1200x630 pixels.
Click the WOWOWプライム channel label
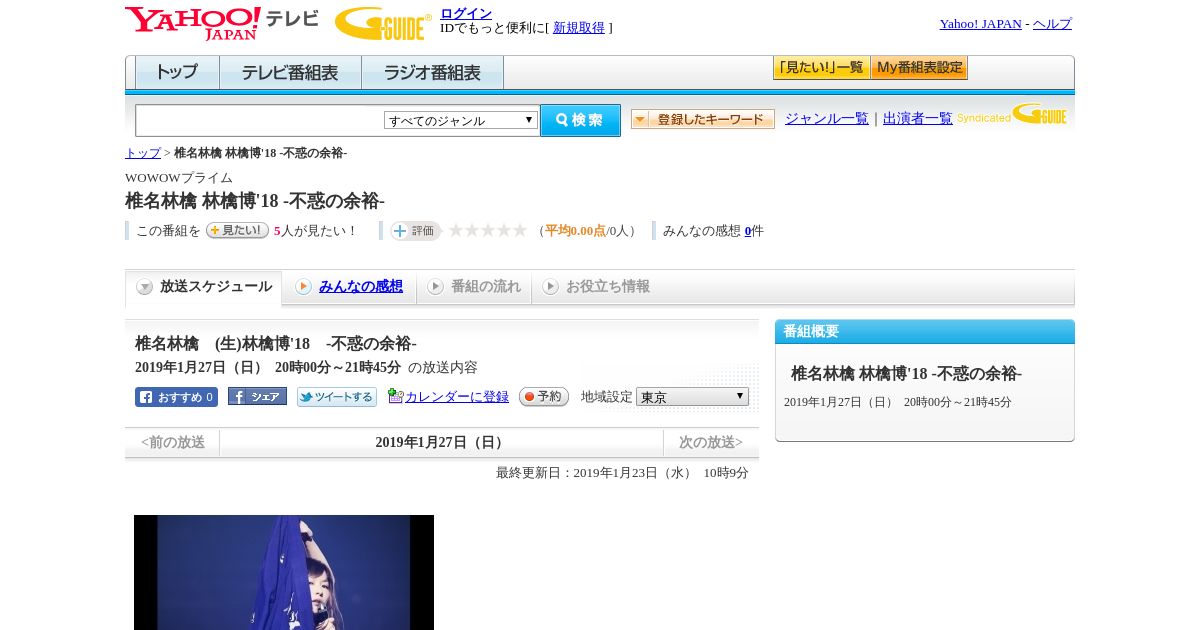point(179,178)
